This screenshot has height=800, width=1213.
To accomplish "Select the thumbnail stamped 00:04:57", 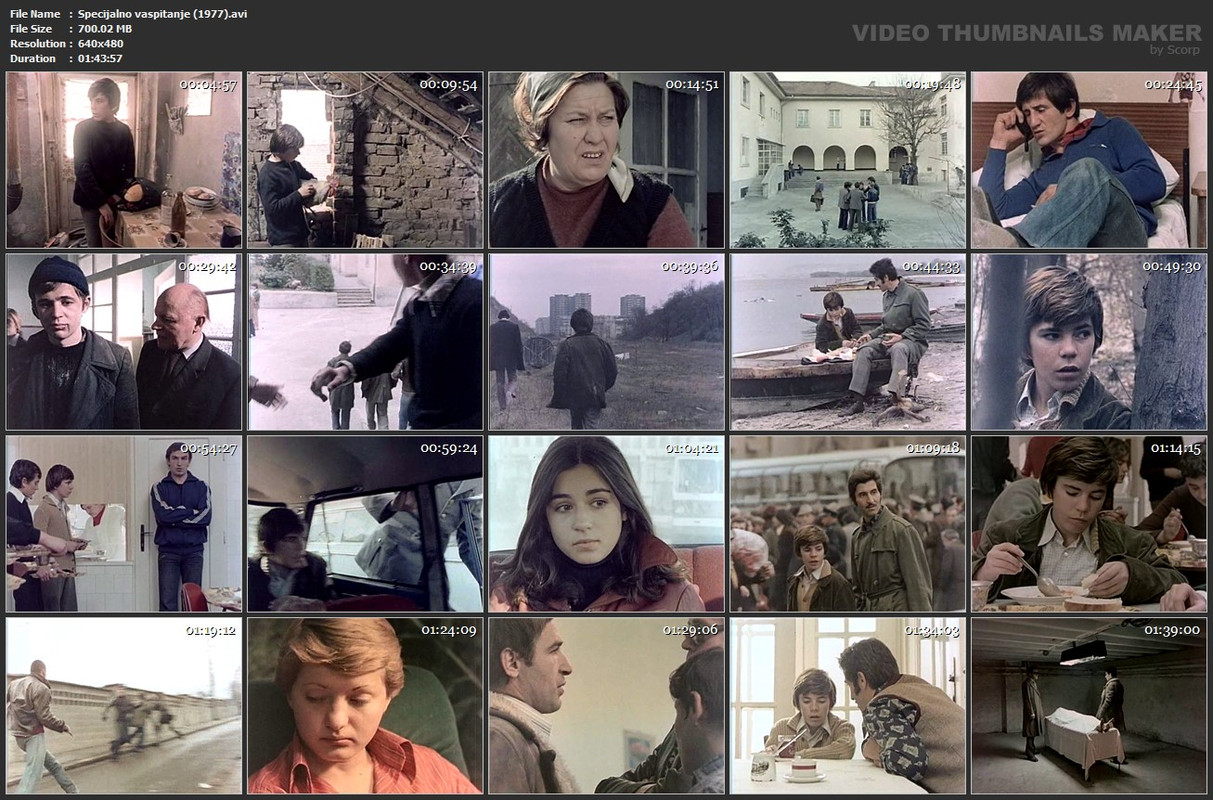I will point(124,160).
